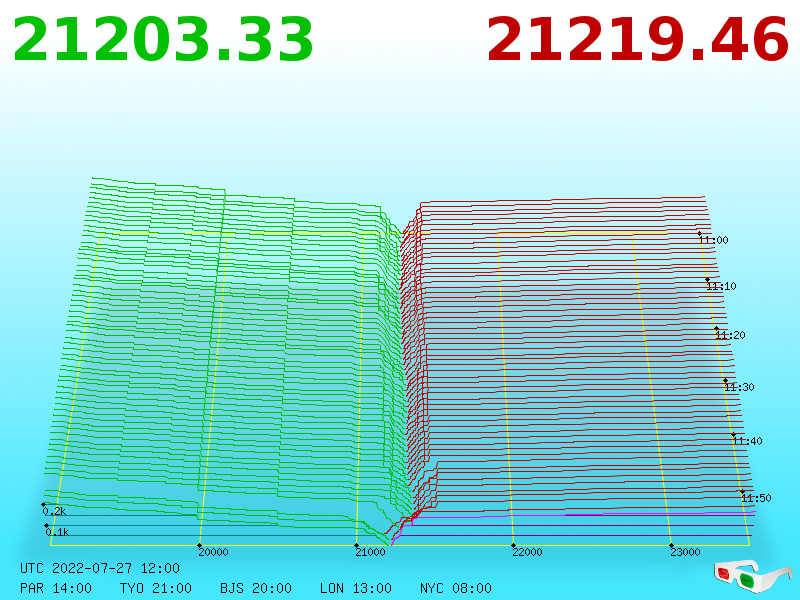Click the NYC 08:00 city time
The image size is (800, 600).
tap(456, 588)
